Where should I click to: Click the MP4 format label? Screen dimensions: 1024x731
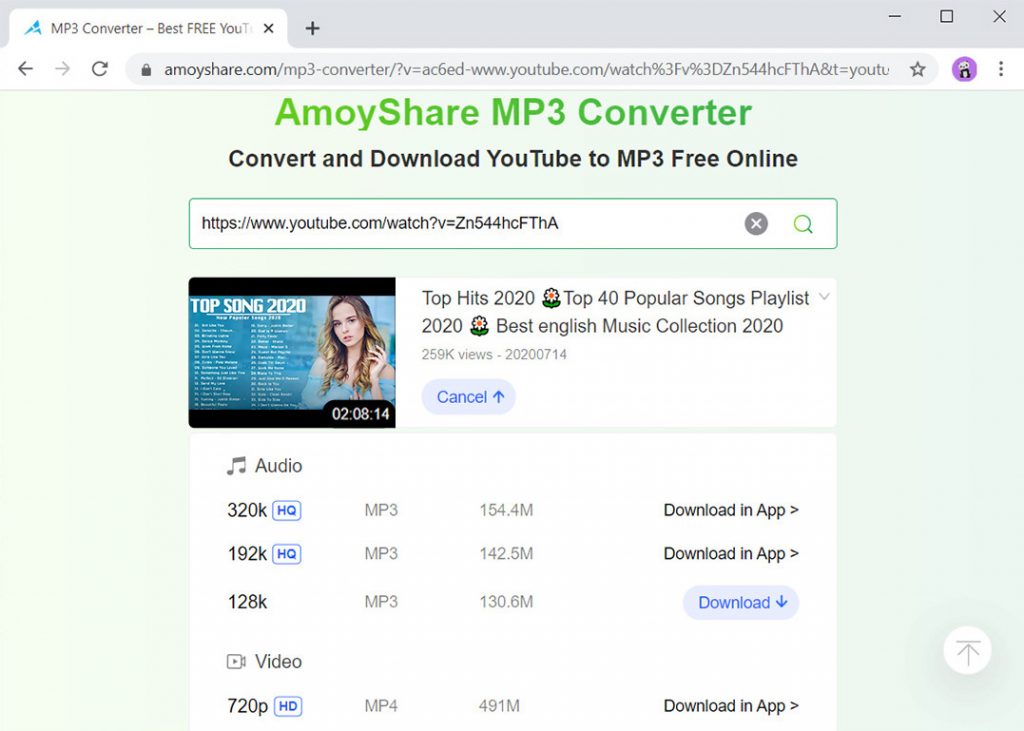pyautogui.click(x=381, y=706)
